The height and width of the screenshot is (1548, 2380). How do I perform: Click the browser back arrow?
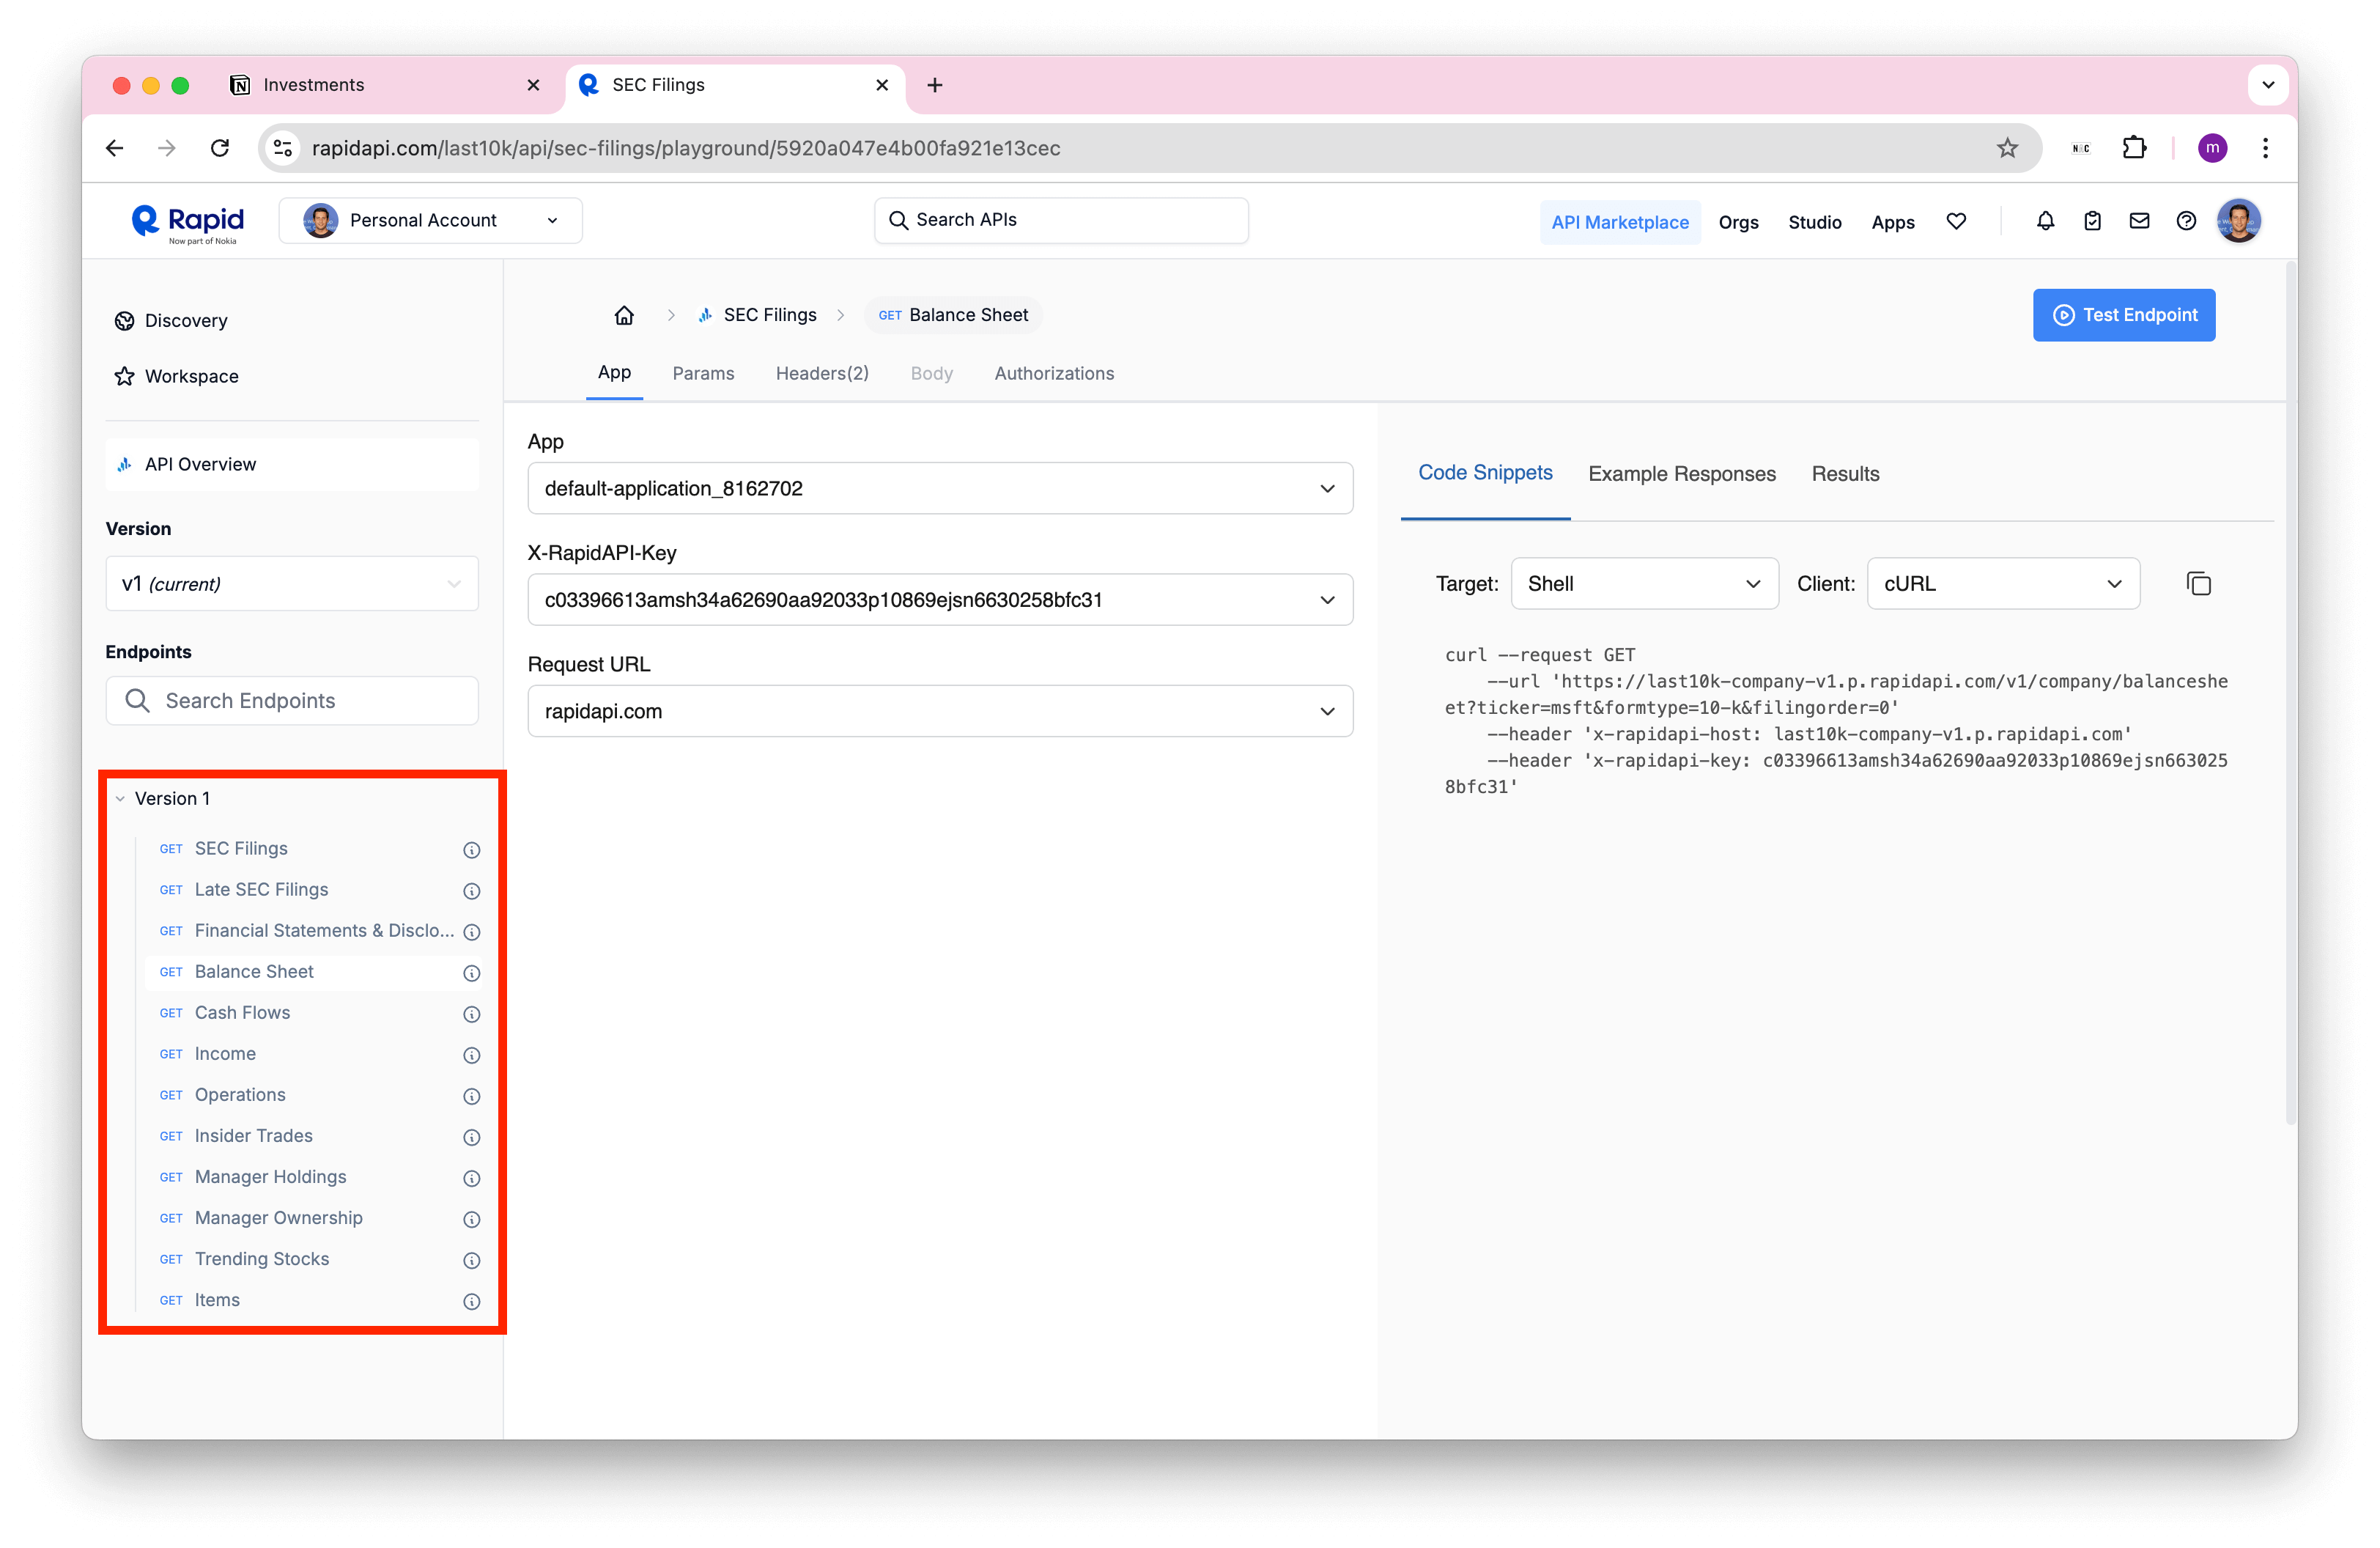point(115,148)
